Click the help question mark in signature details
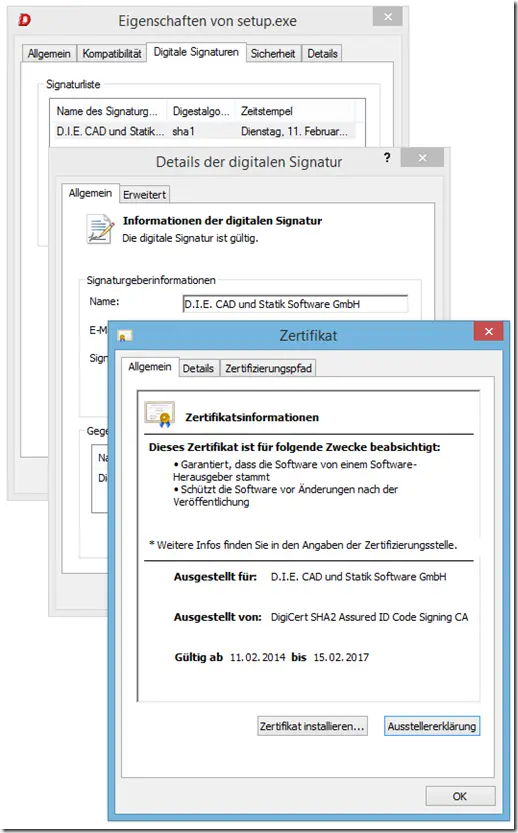 pos(387,157)
